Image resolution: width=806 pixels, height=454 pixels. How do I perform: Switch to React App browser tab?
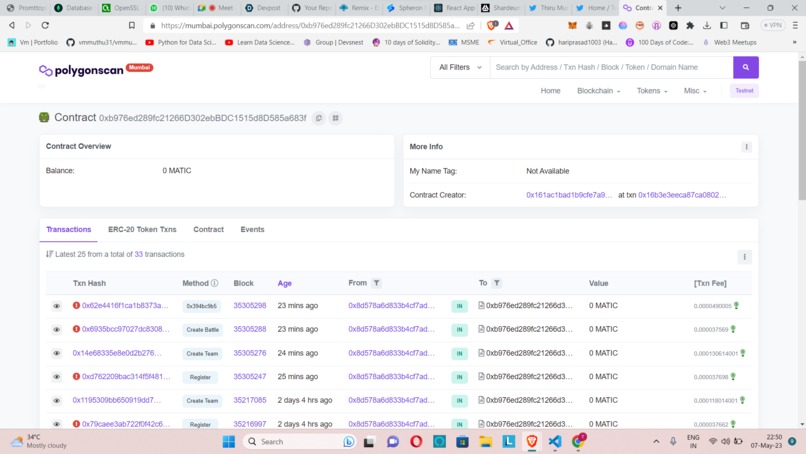click(454, 8)
